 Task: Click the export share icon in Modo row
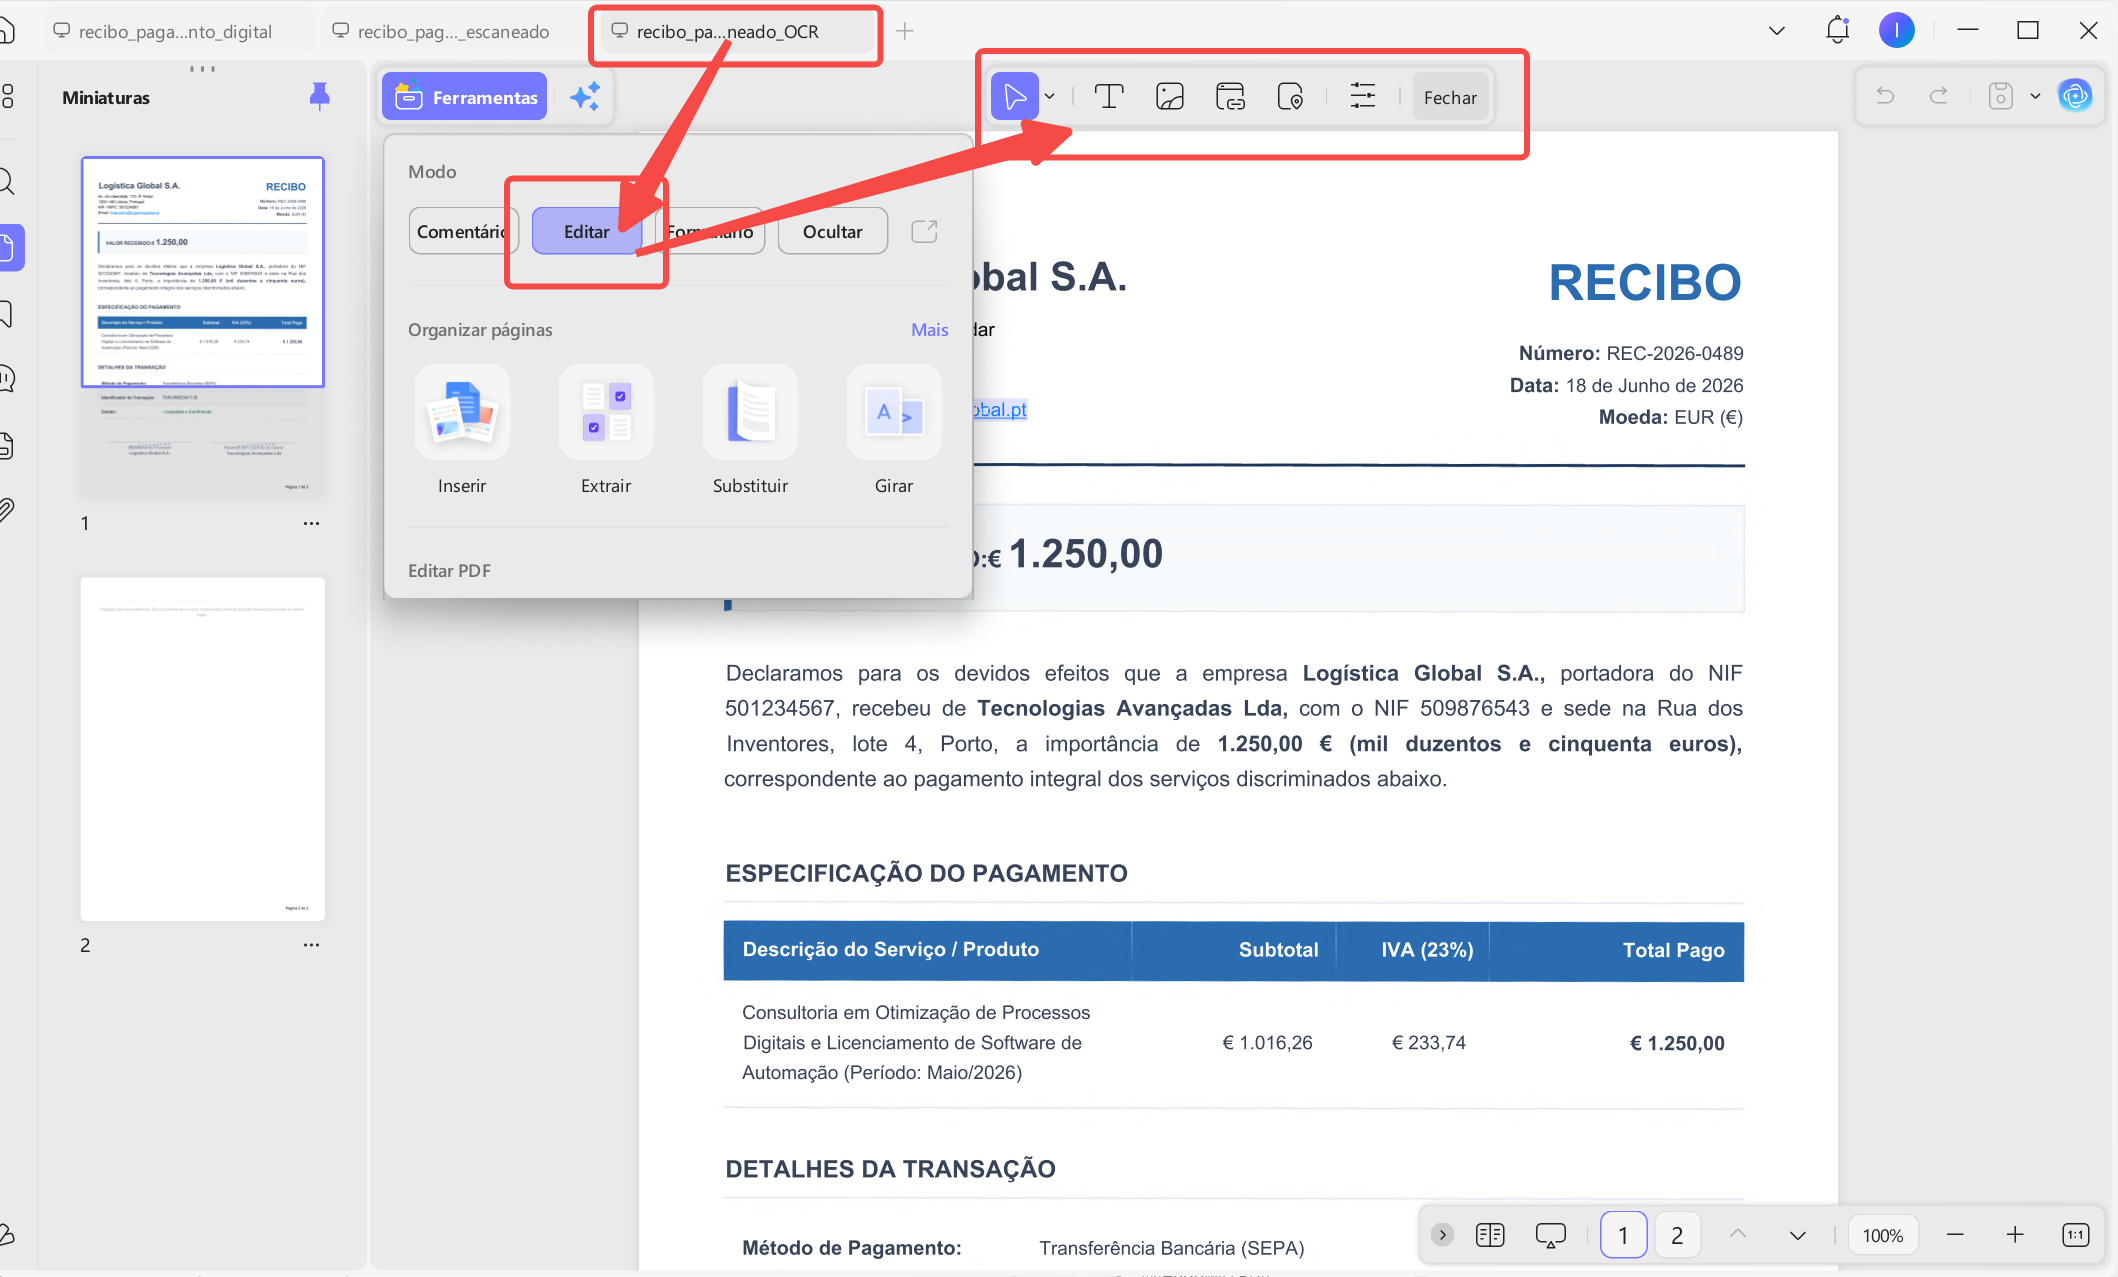(x=924, y=231)
